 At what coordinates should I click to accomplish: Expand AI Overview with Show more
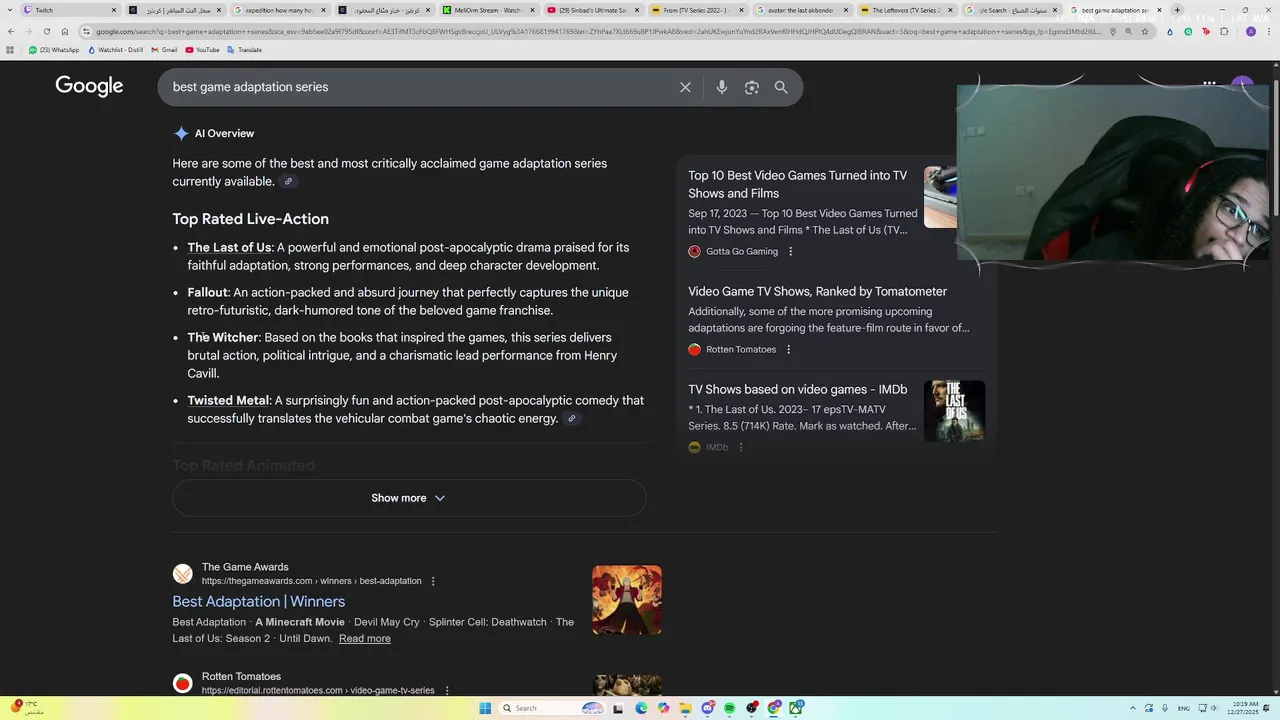pyautogui.click(x=408, y=498)
